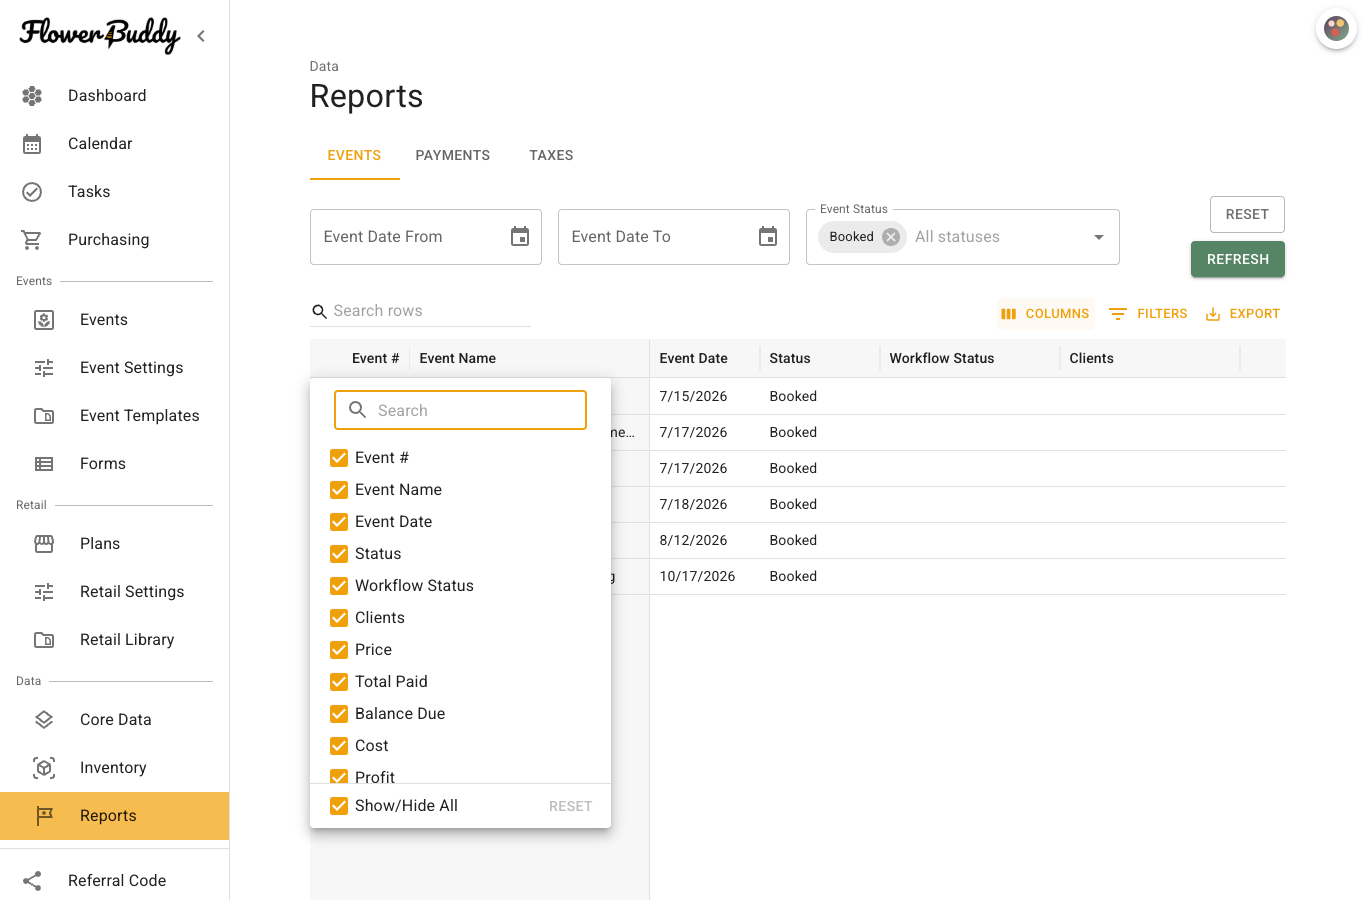Open Tasks checkmark icon
Viewport: 1365px width, 900px height.
[32, 192]
